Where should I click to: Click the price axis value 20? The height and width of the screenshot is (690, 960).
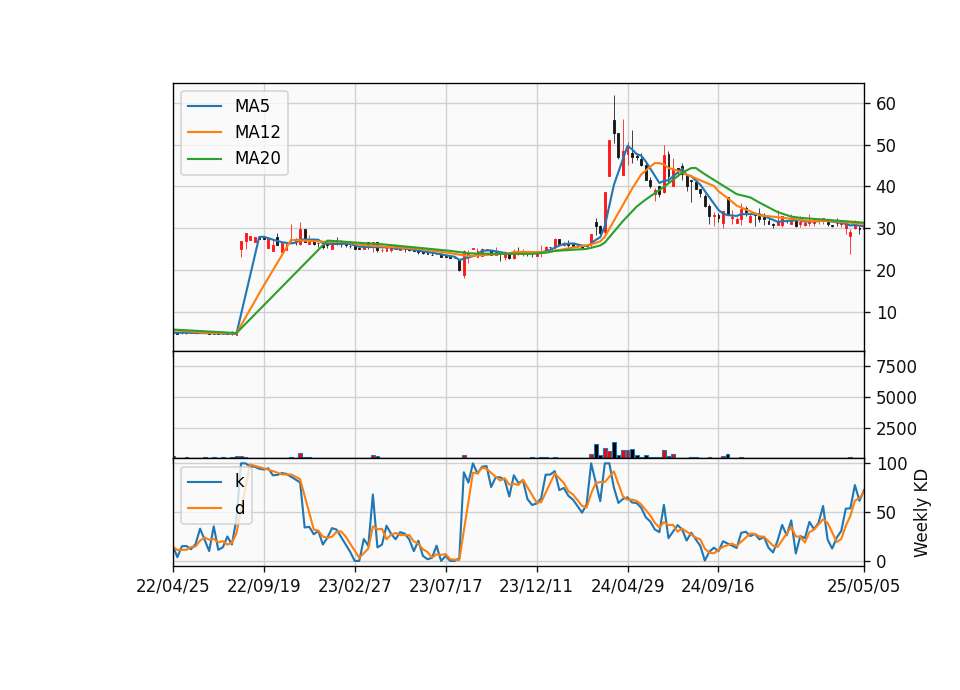point(886,271)
